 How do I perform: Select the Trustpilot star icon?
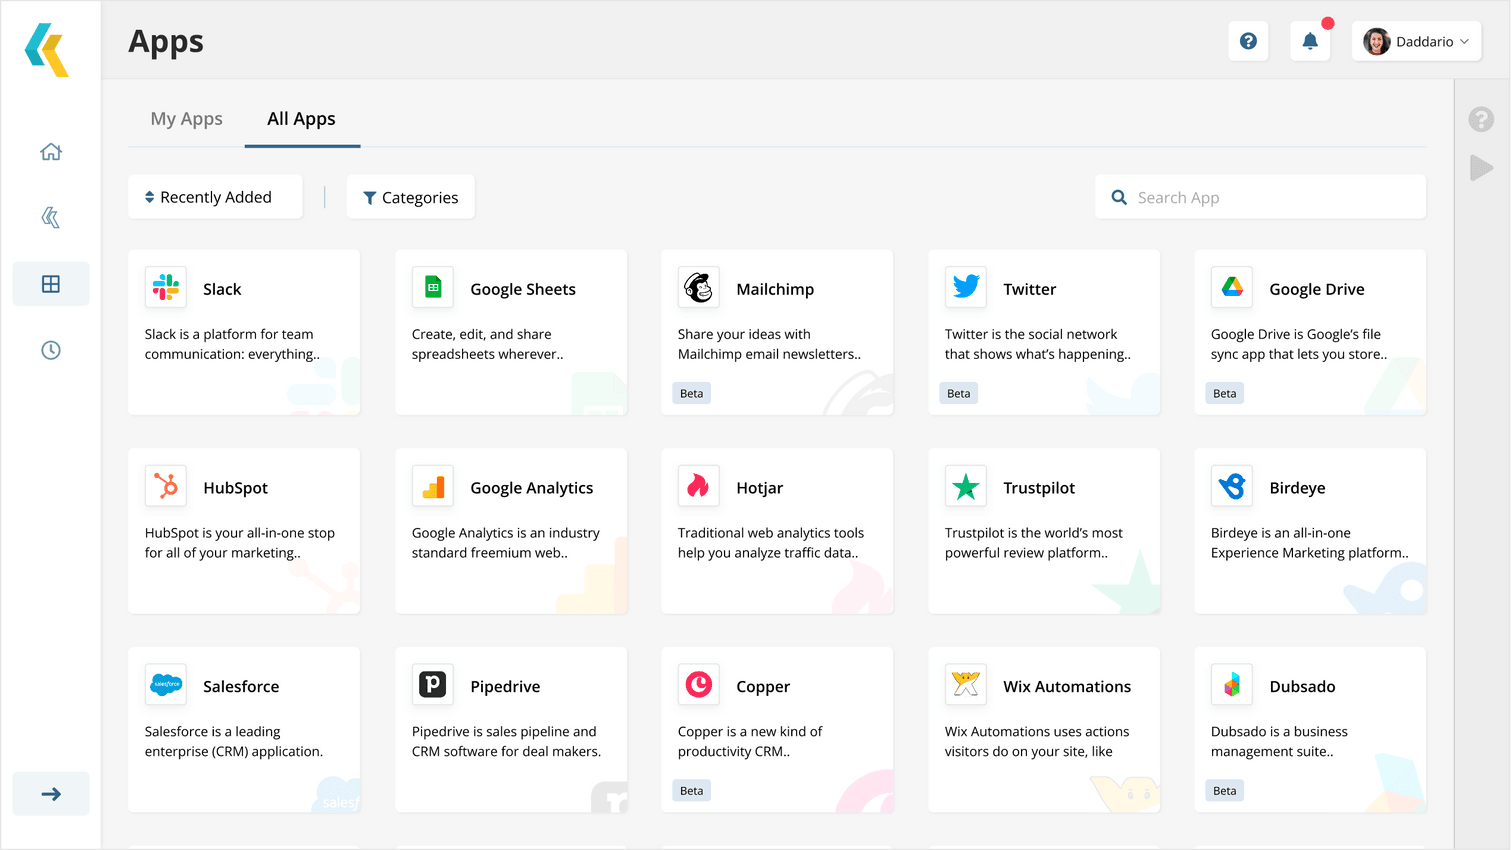(964, 486)
